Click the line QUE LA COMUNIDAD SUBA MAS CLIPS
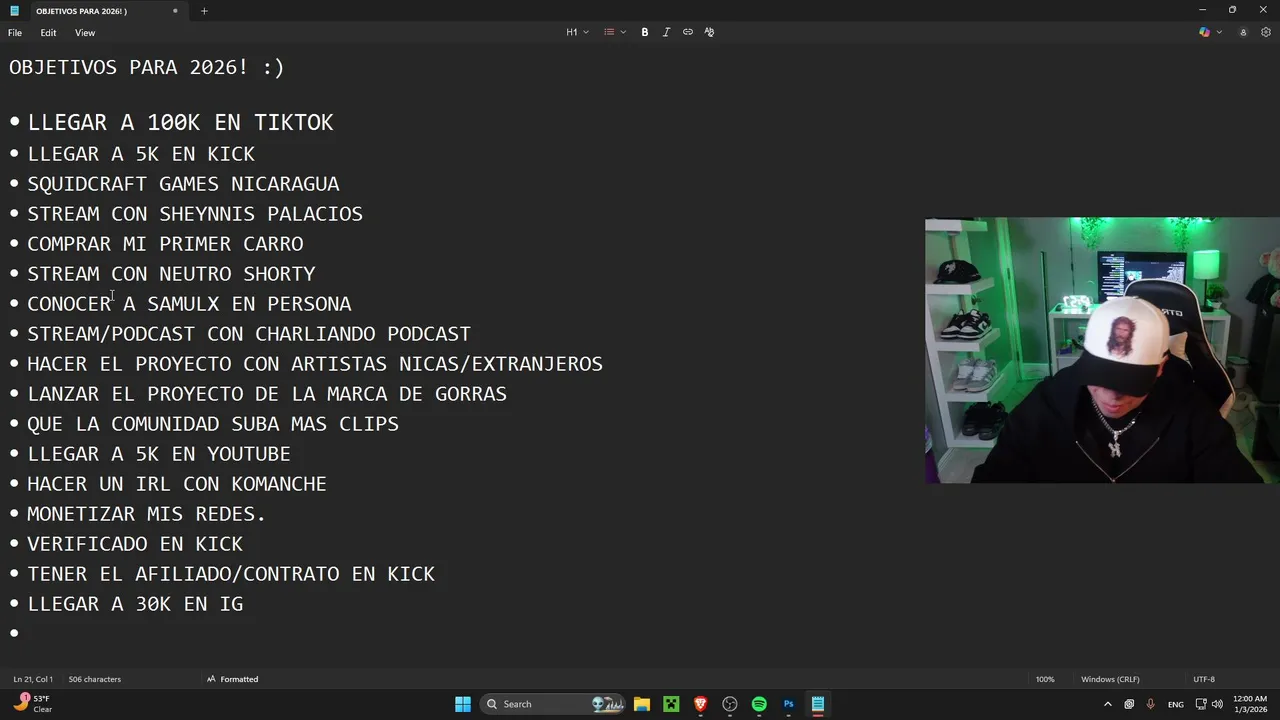This screenshot has width=1280, height=720. (213, 423)
